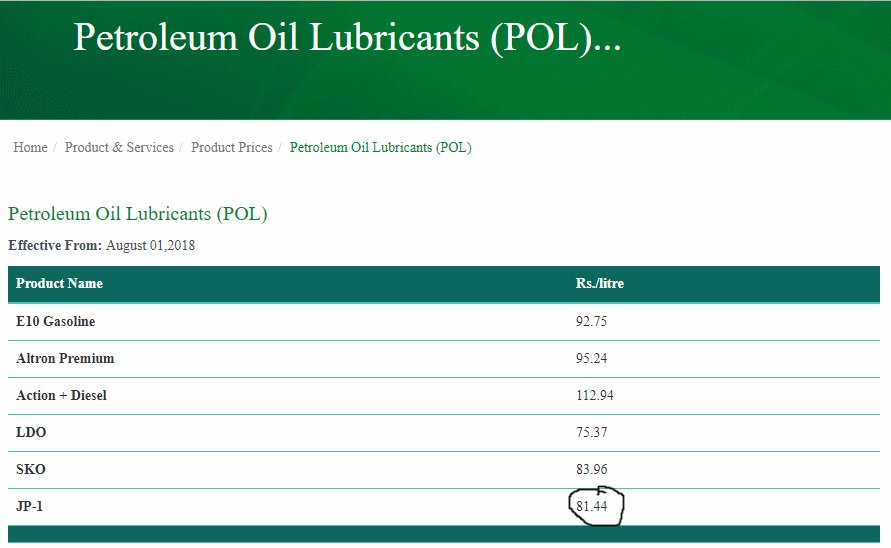The width and height of the screenshot is (891, 548).
Task: Select the Action + Diesel product name
Action: (61, 395)
